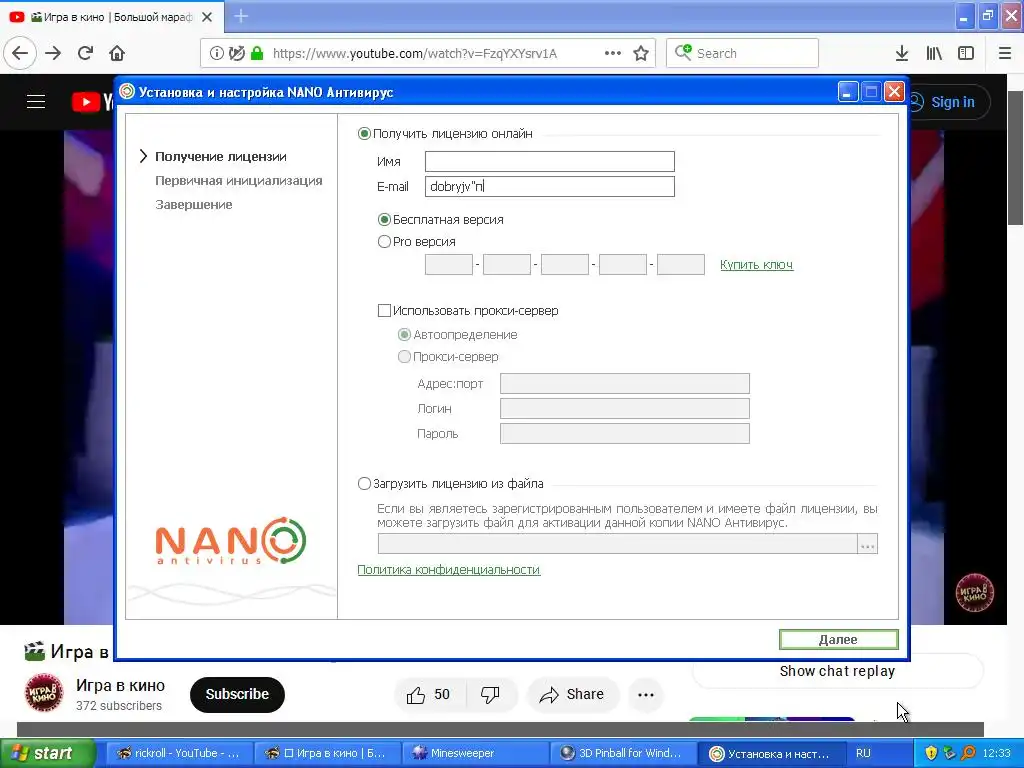Select Получить лицензию онлайн radio option
This screenshot has width=1024, height=768.
pyautogui.click(x=364, y=134)
